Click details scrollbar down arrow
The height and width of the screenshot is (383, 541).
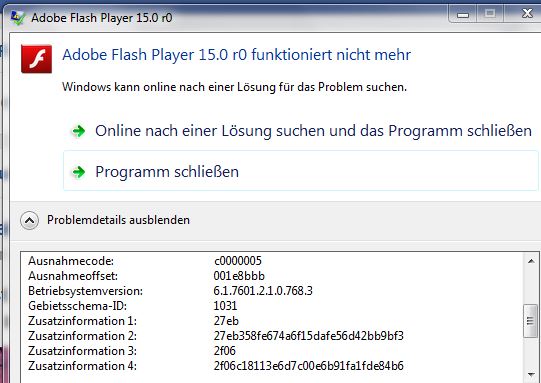click(x=531, y=375)
